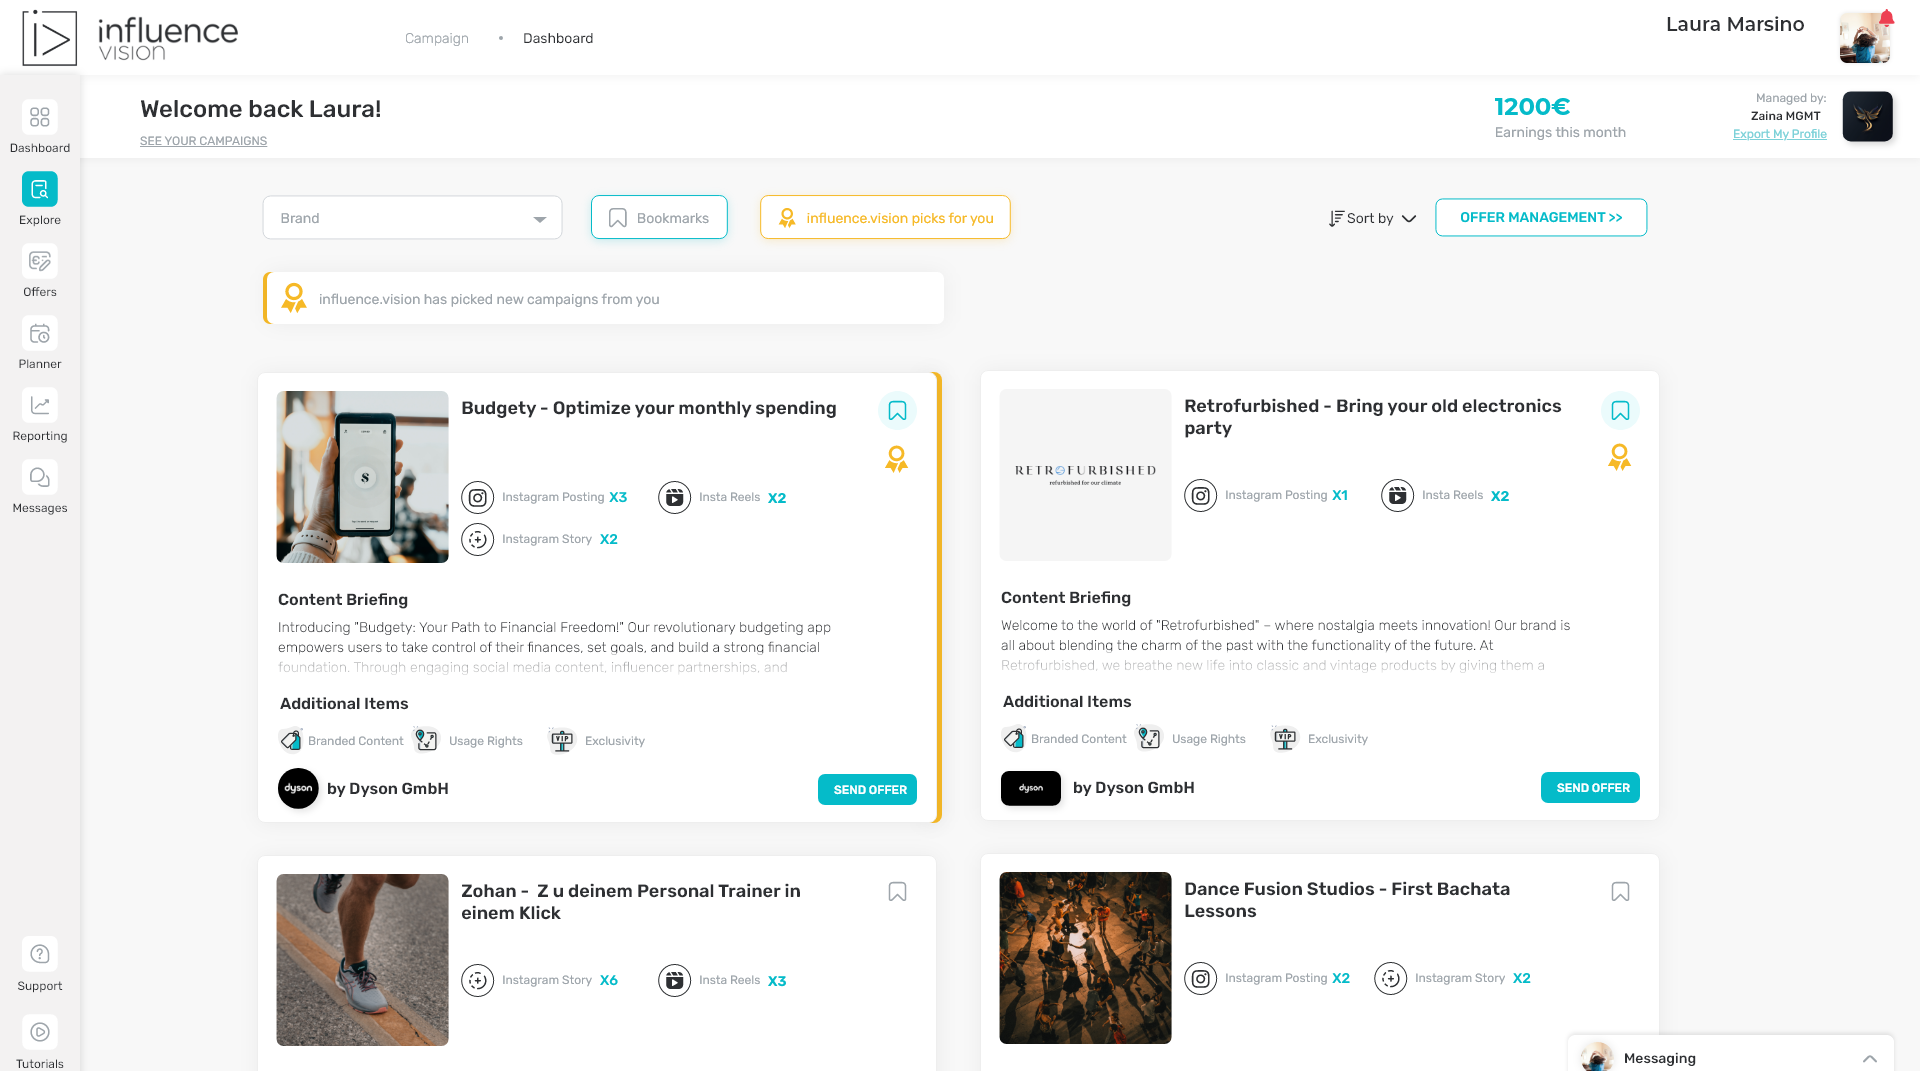Toggle bookmark on Budgety campaign
The height and width of the screenshot is (1071, 1920).
coord(897,411)
